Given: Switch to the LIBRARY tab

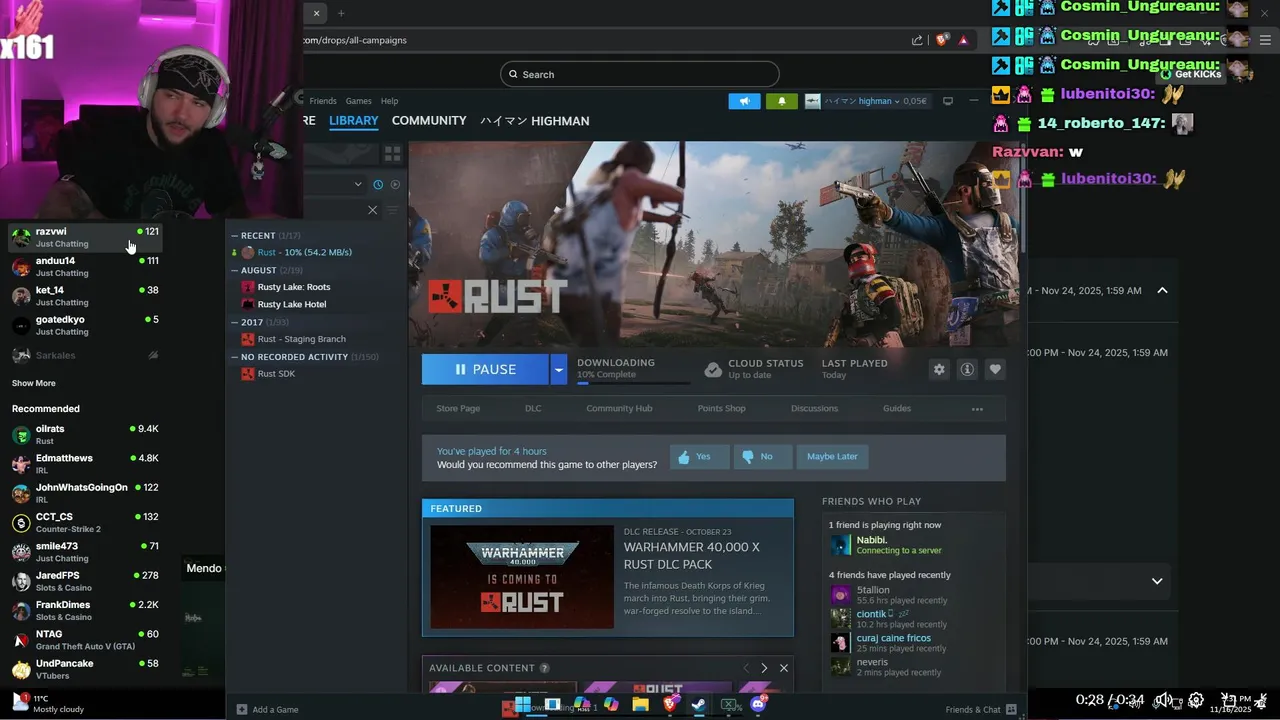Looking at the screenshot, I should coord(354,121).
